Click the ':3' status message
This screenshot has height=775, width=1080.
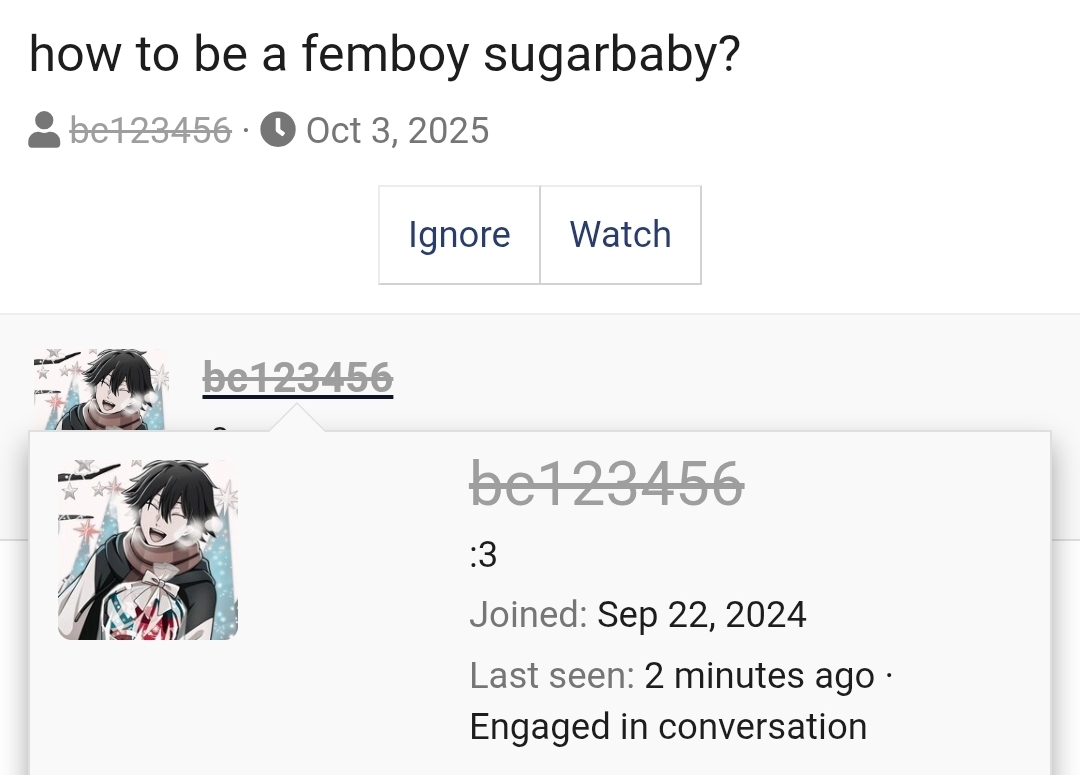(483, 556)
